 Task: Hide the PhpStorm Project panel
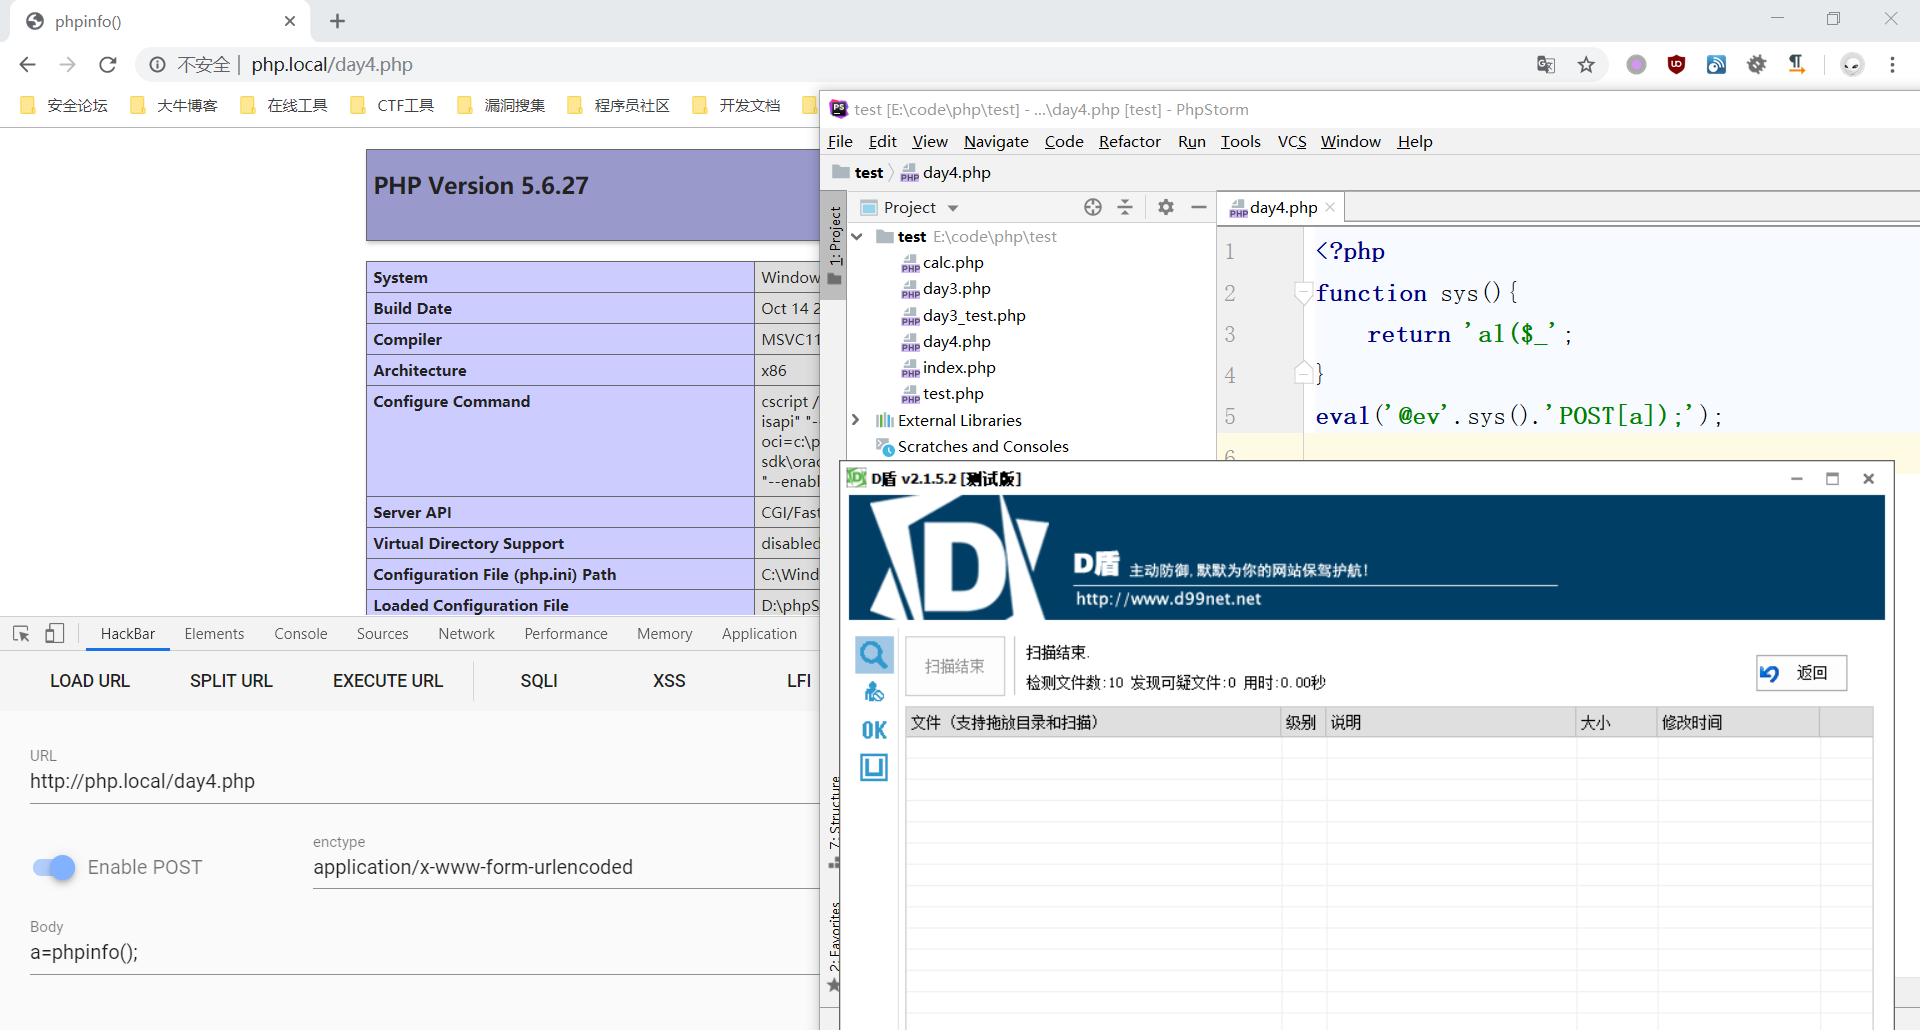pyautogui.click(x=1199, y=207)
